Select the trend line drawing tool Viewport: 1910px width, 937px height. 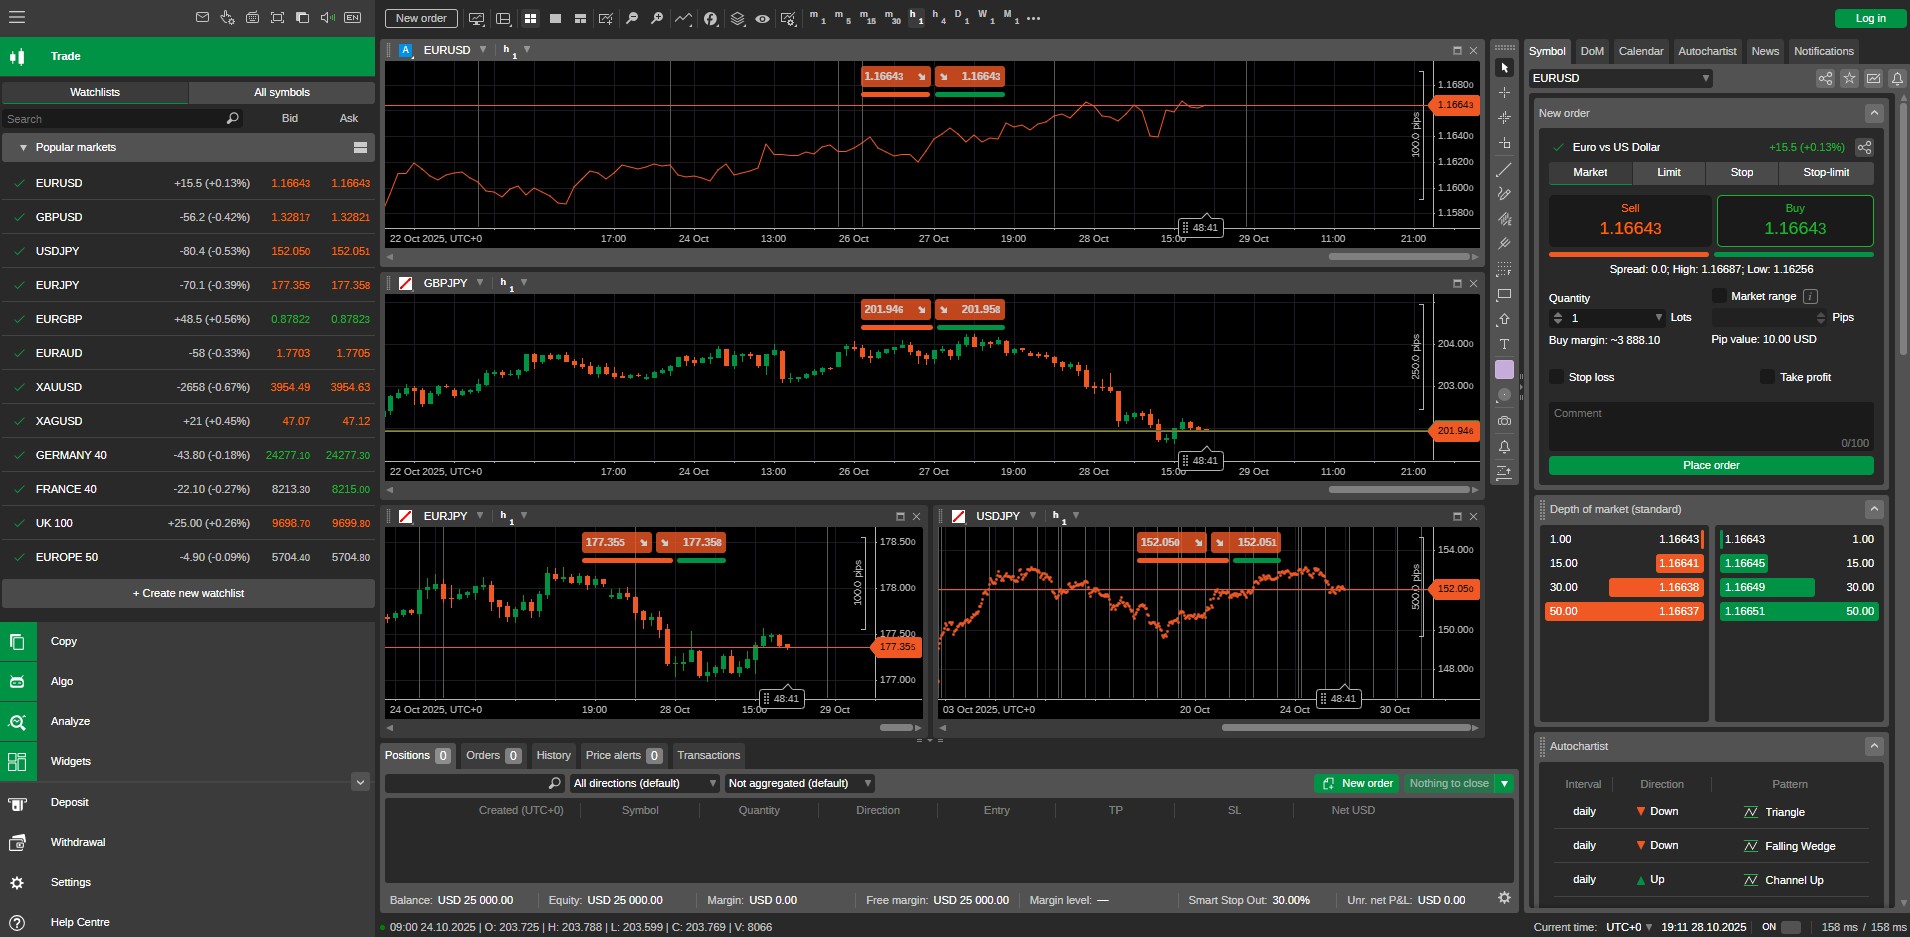click(1505, 169)
